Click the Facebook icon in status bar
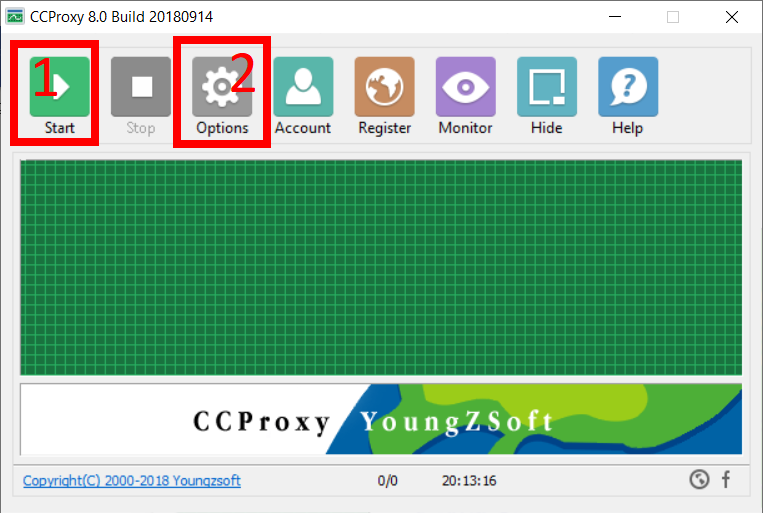 point(726,479)
